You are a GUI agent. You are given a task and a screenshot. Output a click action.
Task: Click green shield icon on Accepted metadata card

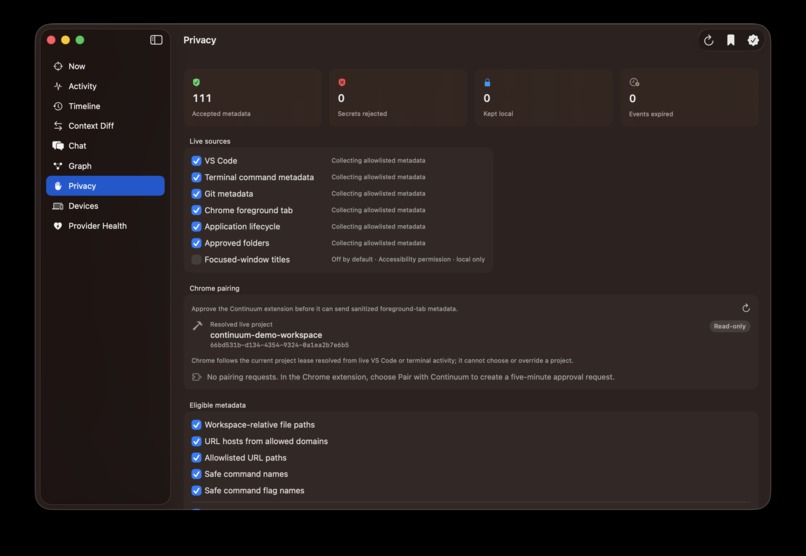coord(196,82)
